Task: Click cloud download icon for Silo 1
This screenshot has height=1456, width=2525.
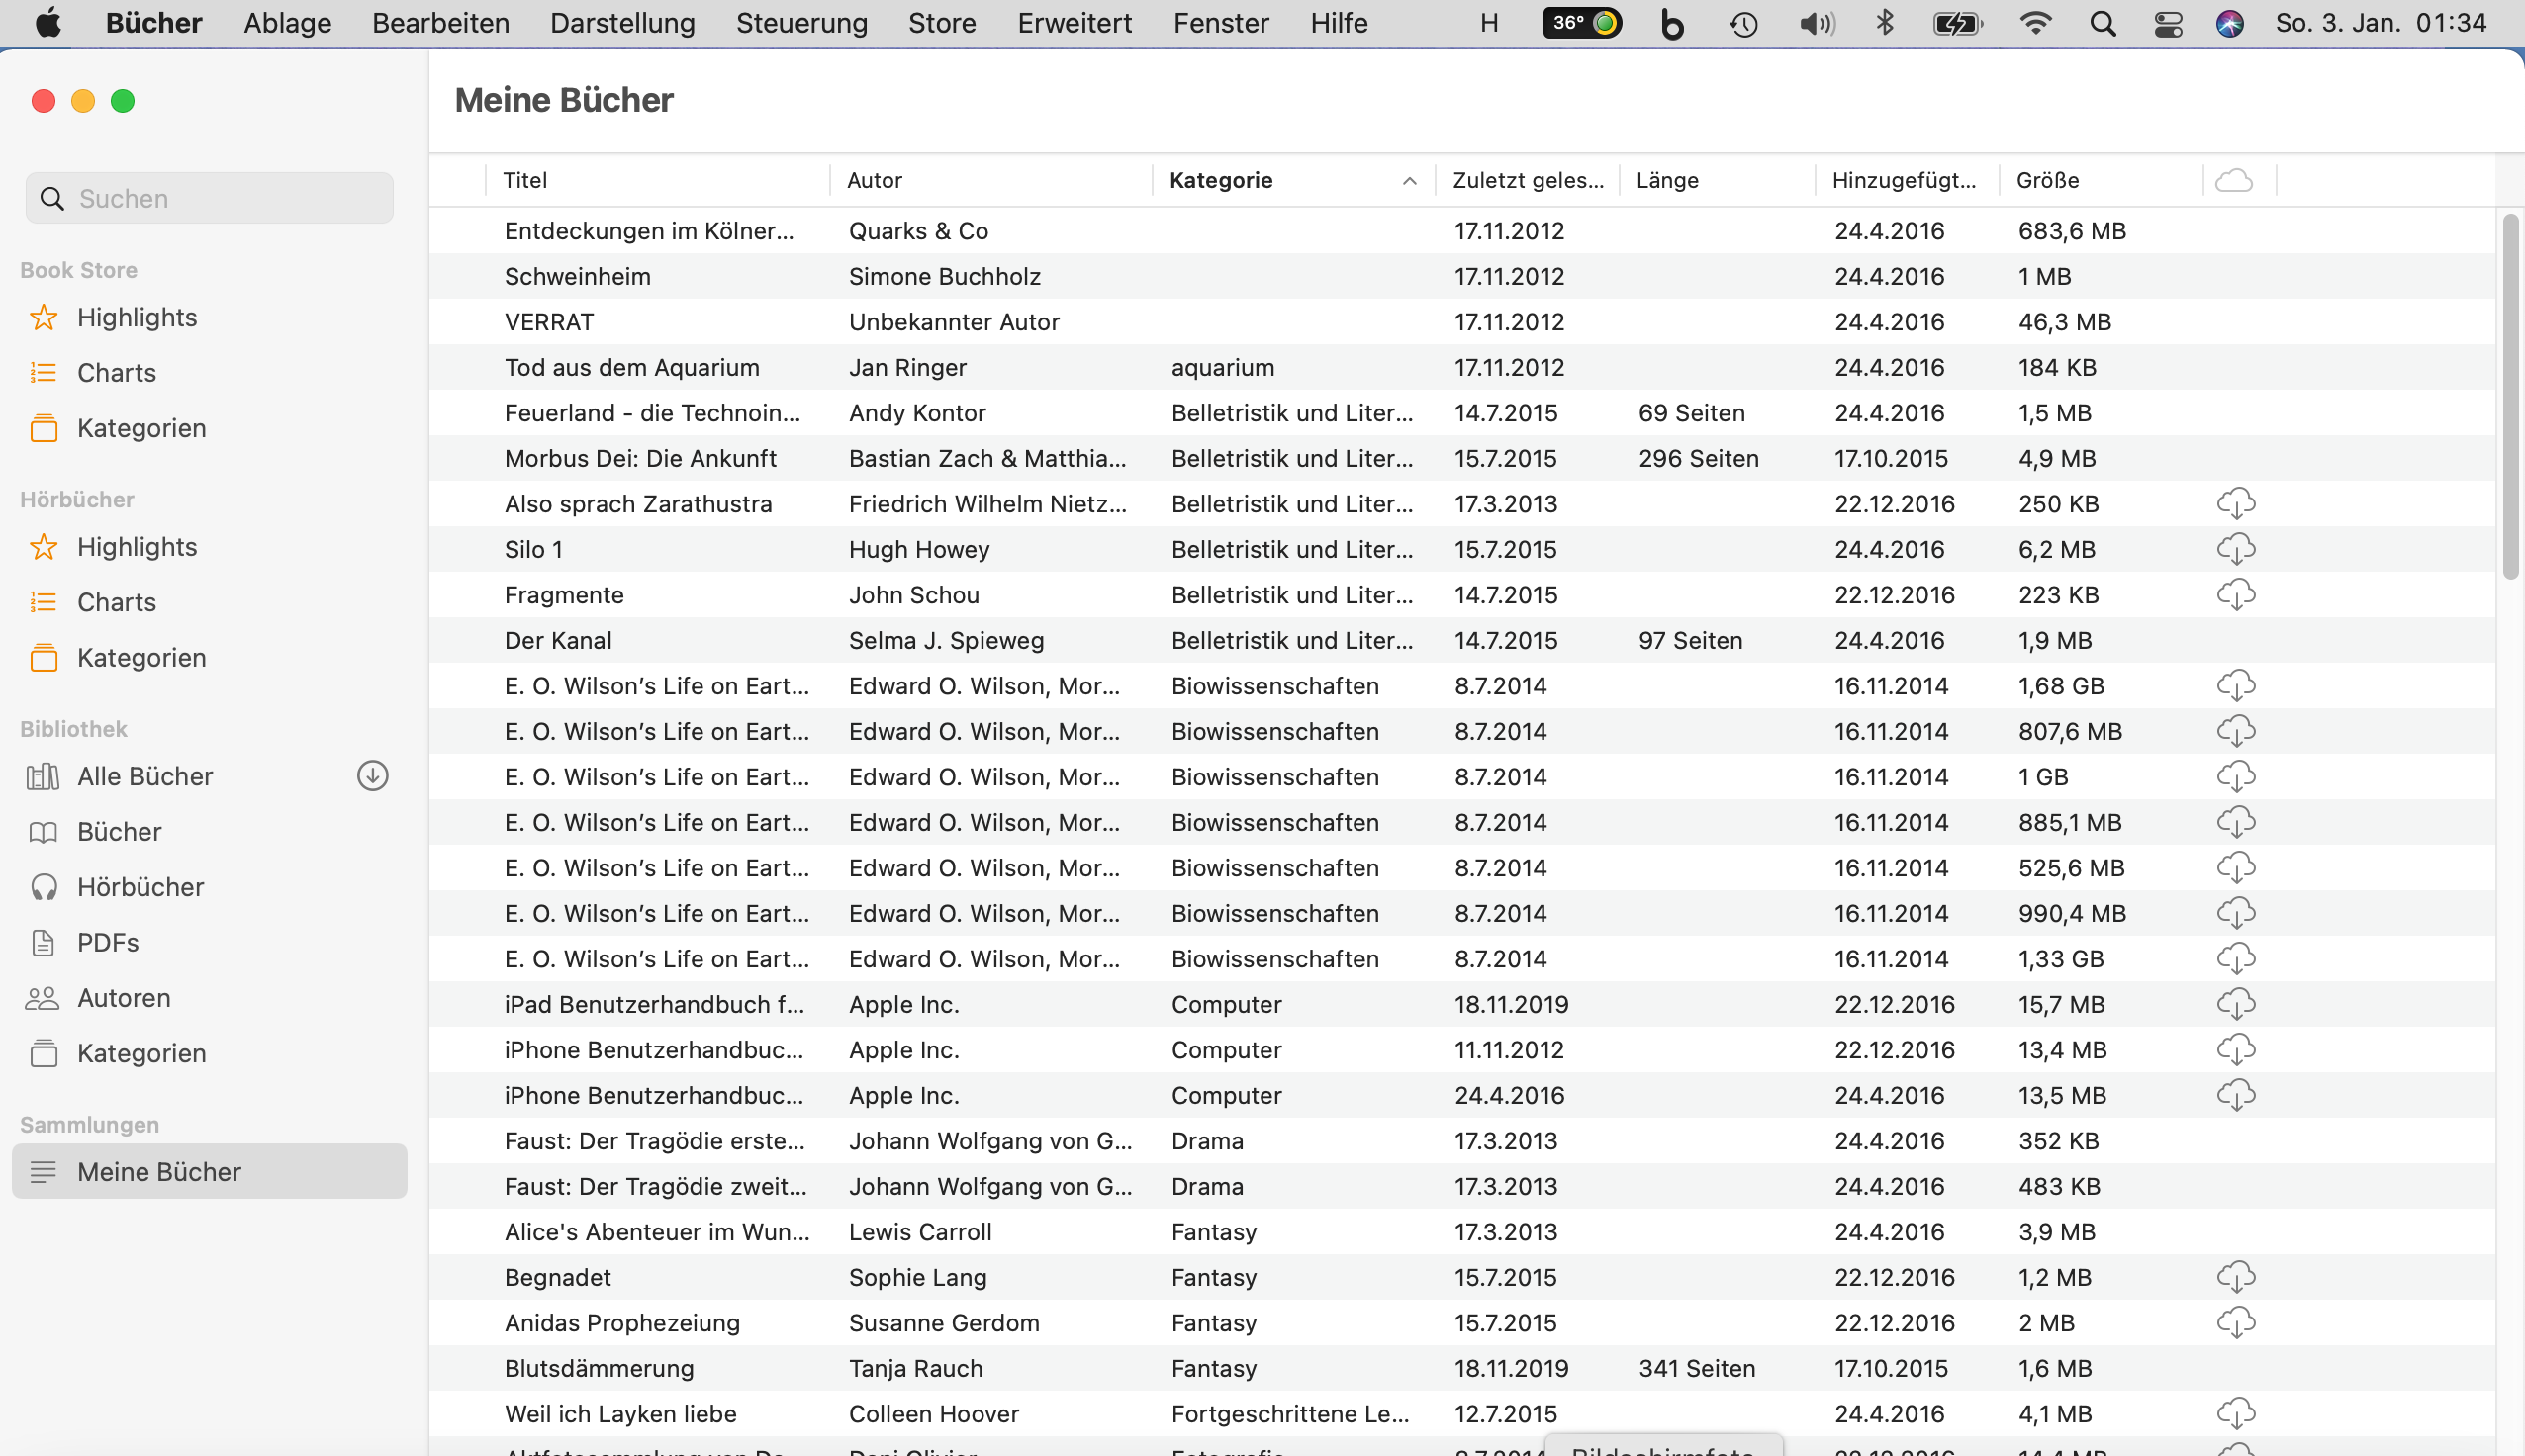Action: [x=2235, y=549]
